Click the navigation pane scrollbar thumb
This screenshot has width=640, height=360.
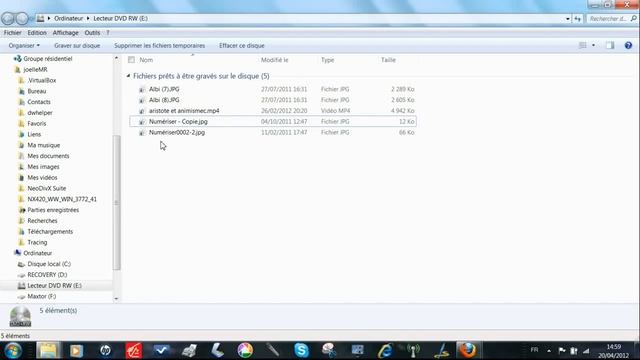117,202
